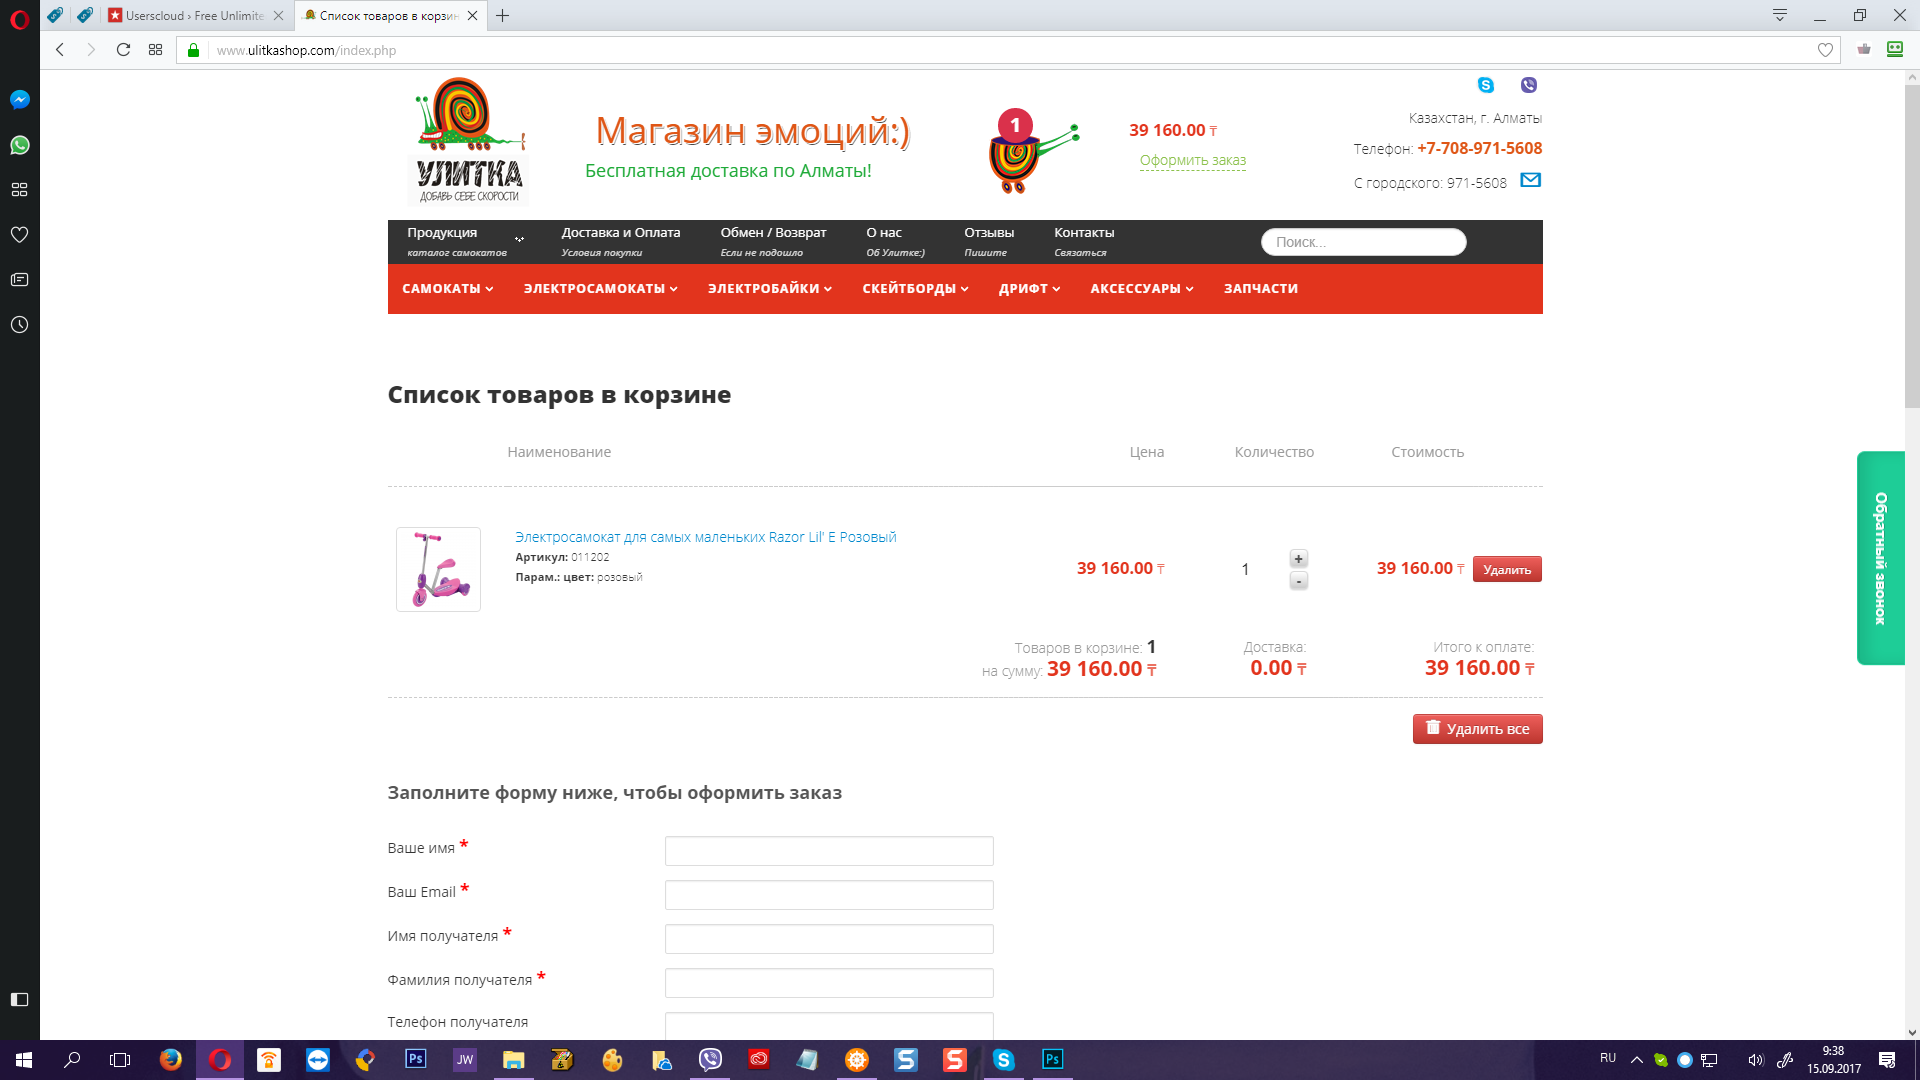Screen dimensions: 1920x1080
Task: Open Messenger in the Opera sidebar
Action: tap(19, 100)
